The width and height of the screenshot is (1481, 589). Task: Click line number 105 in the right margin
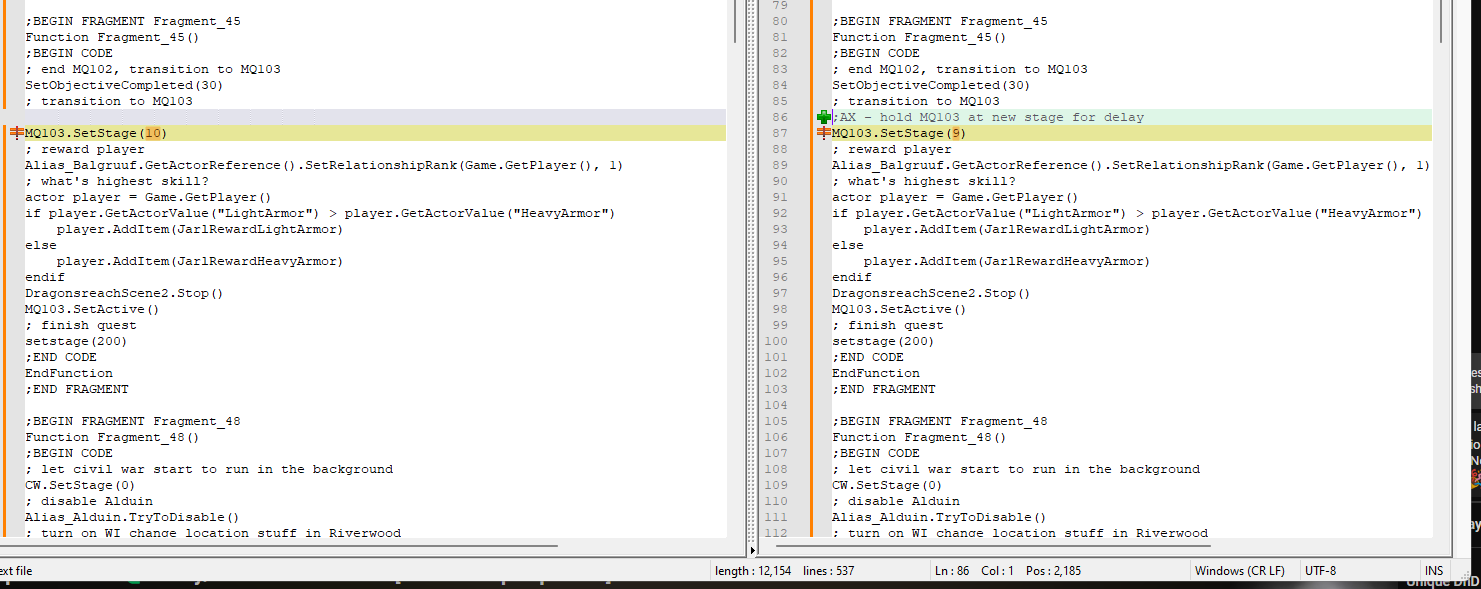[777, 421]
